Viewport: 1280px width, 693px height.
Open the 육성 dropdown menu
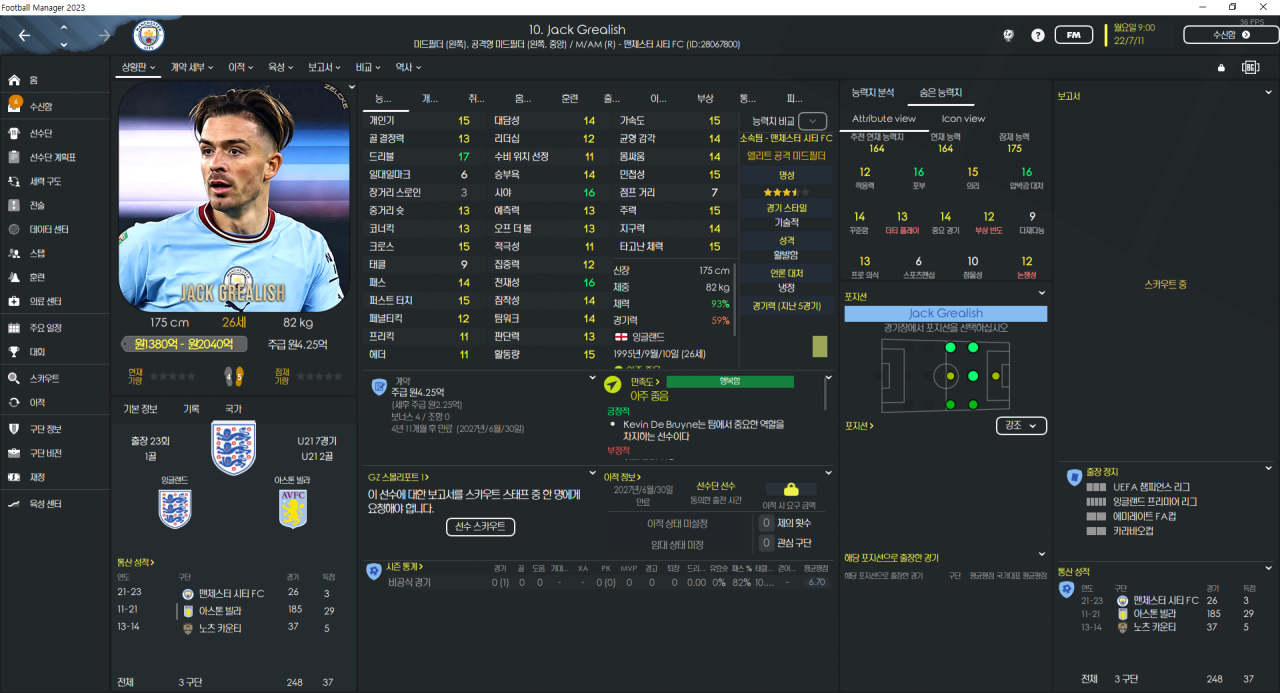point(280,67)
